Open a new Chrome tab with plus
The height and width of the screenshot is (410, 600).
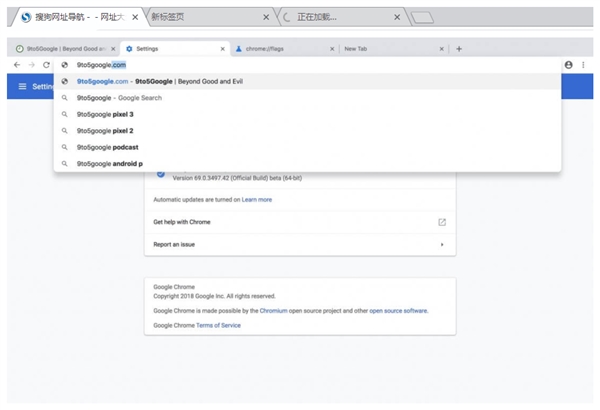tap(459, 48)
